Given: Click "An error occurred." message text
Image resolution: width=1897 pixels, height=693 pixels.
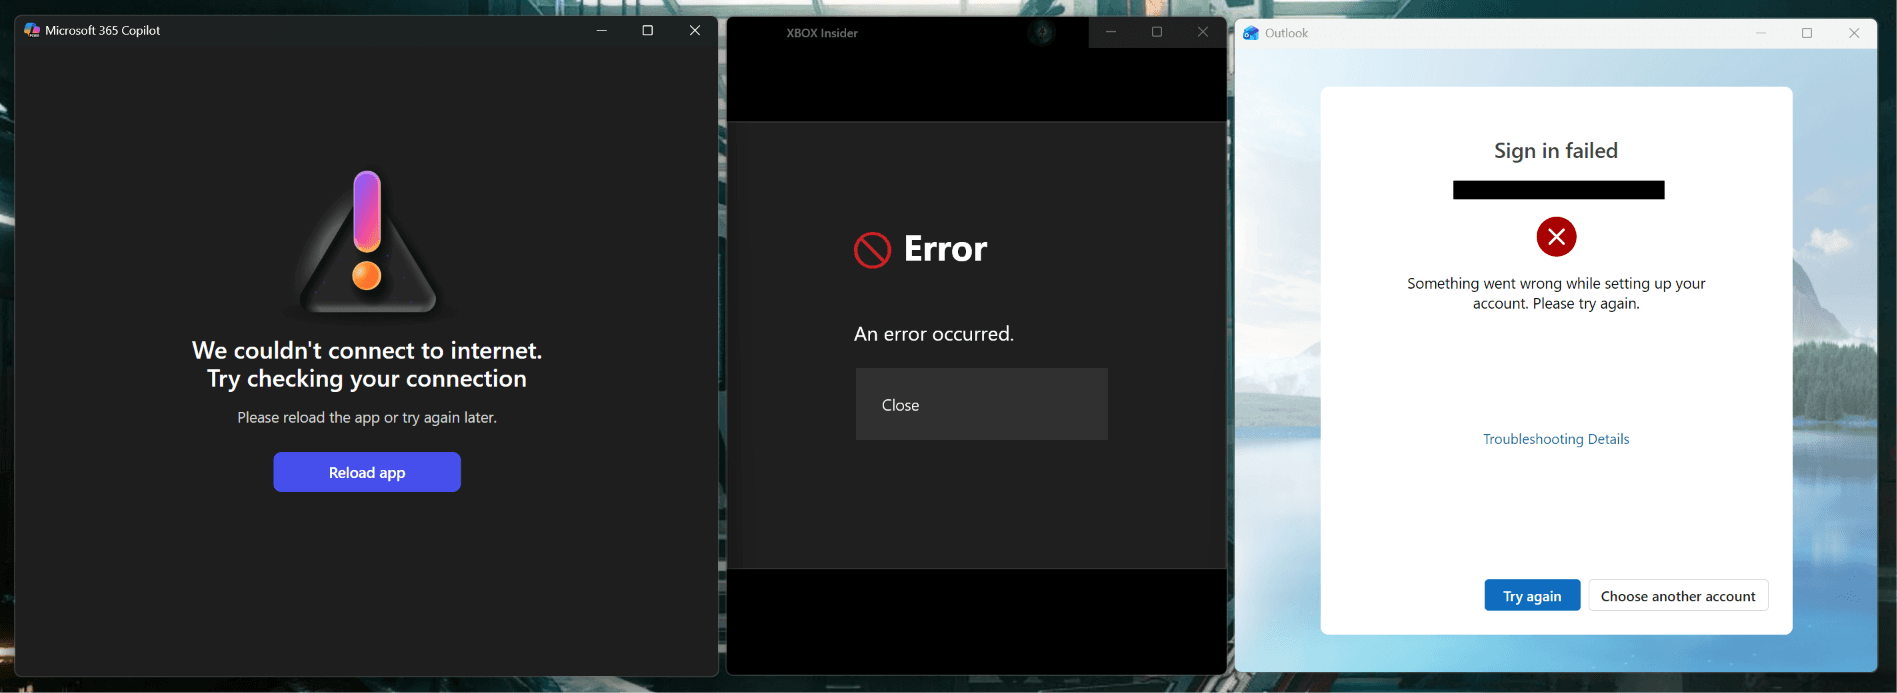Looking at the screenshot, I should pyautogui.click(x=934, y=334).
